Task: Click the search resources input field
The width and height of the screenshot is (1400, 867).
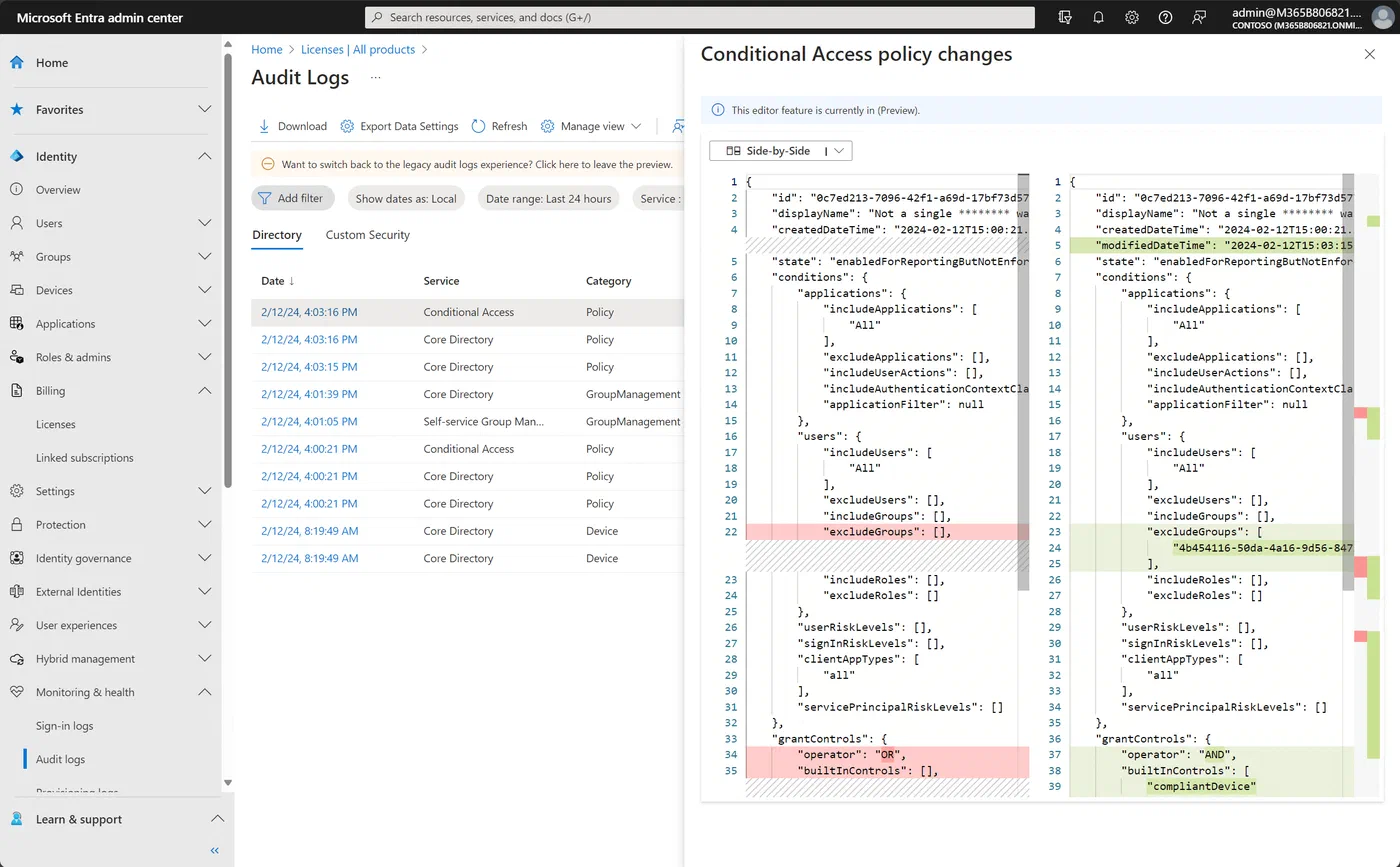Action: (x=699, y=17)
